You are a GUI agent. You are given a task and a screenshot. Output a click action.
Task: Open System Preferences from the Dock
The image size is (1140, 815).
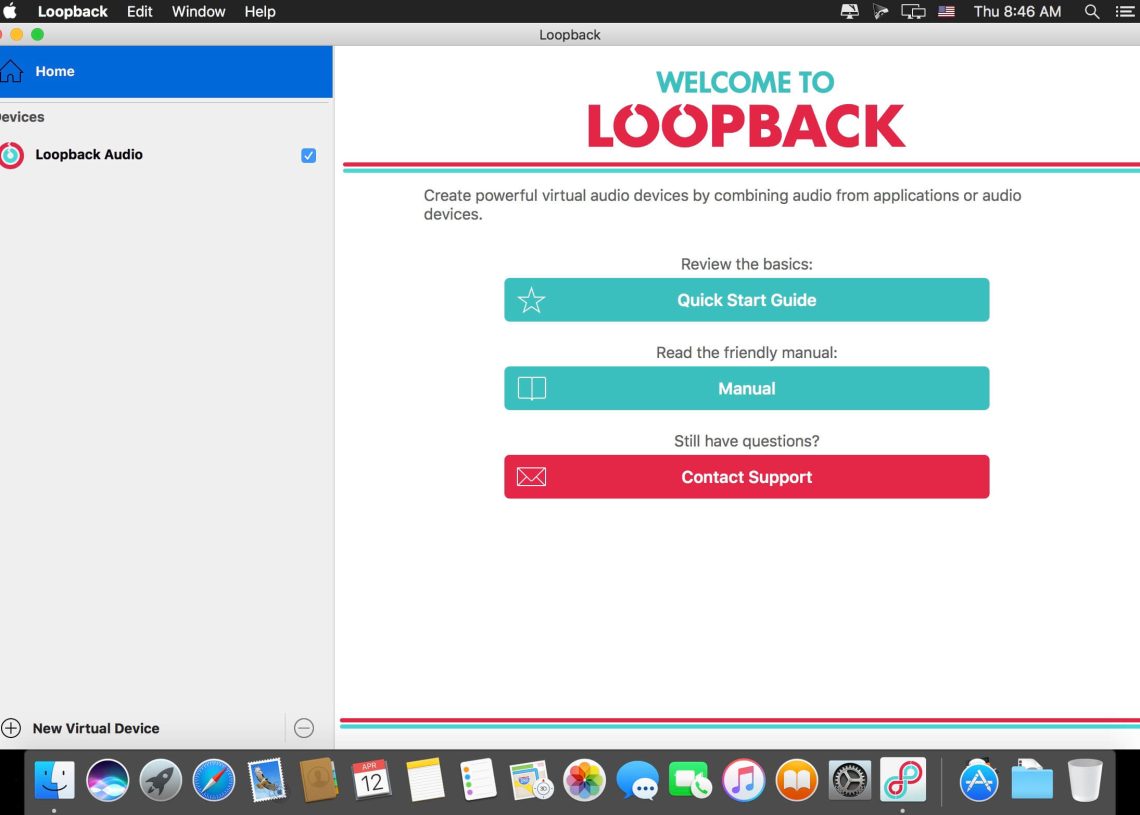tap(849, 778)
